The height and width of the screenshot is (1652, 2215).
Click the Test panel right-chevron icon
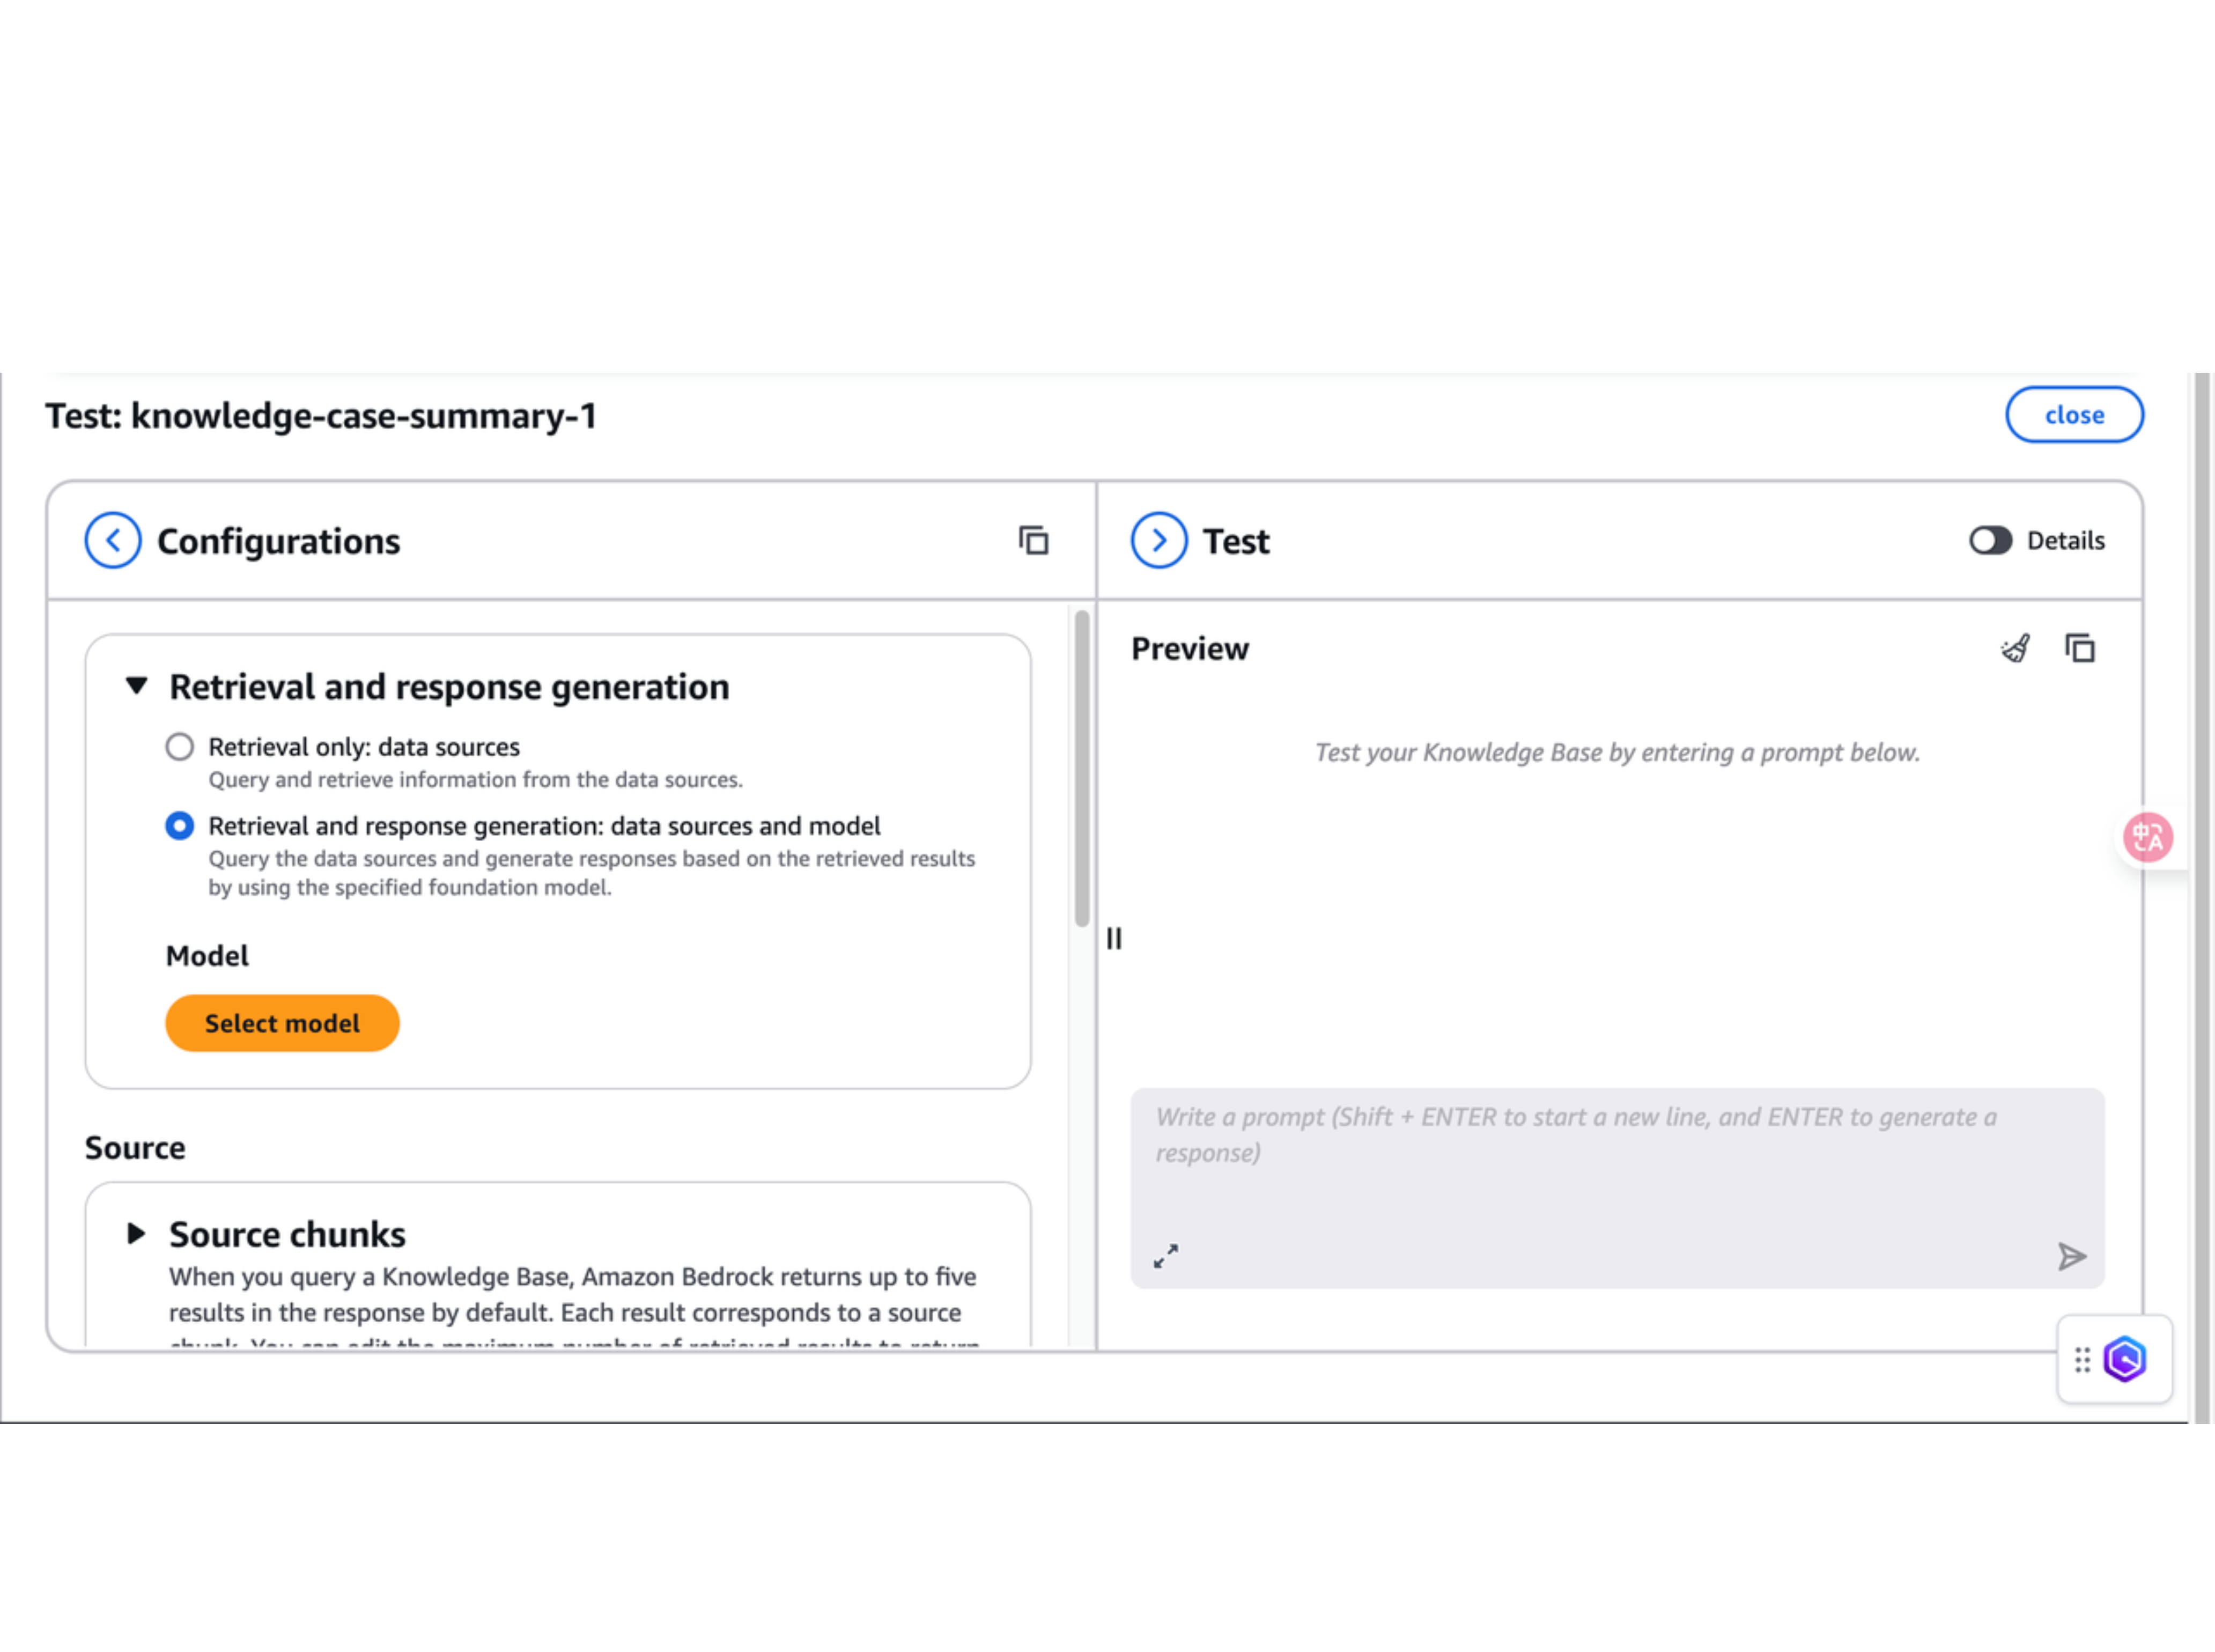click(x=1158, y=541)
